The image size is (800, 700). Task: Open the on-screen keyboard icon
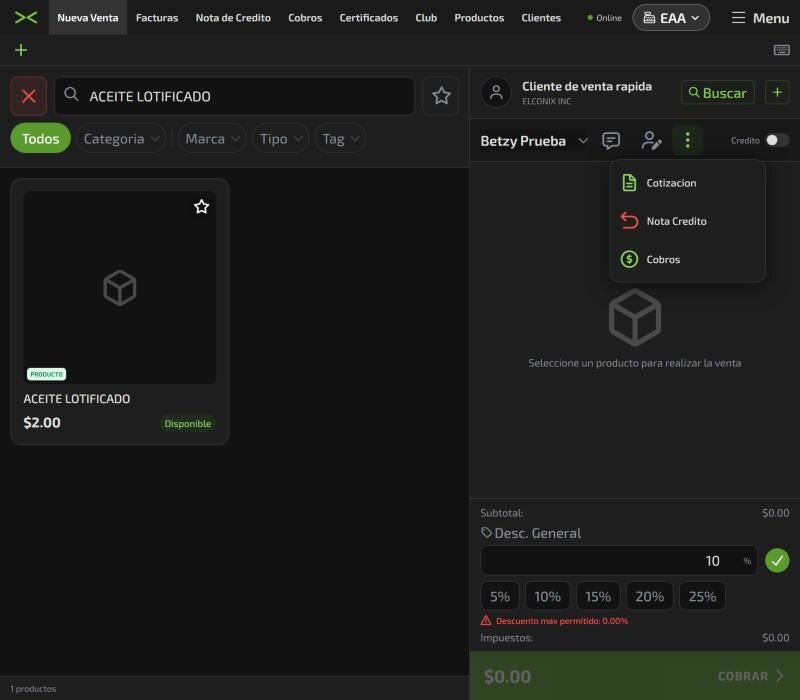point(781,50)
